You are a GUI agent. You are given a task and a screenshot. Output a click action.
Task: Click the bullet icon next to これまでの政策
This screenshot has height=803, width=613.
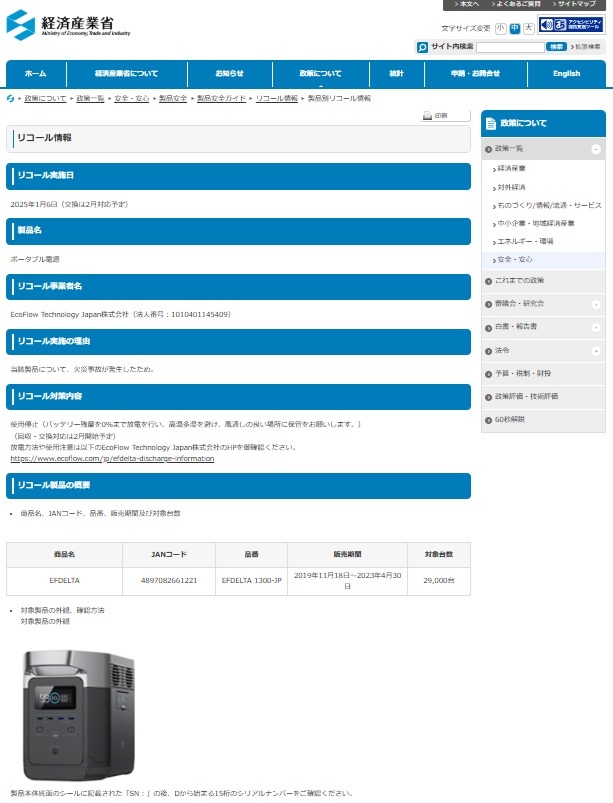coord(488,281)
